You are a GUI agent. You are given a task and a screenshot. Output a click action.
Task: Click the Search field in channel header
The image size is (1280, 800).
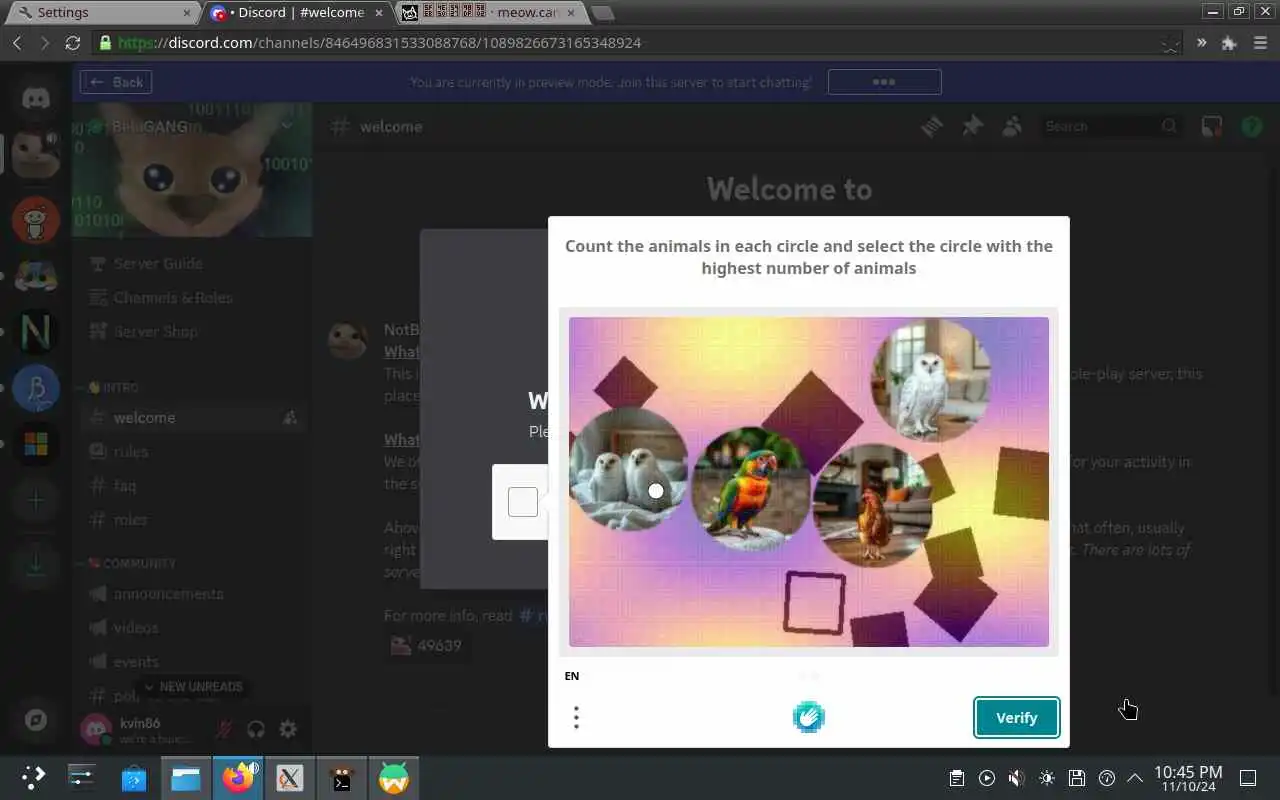(1112, 126)
